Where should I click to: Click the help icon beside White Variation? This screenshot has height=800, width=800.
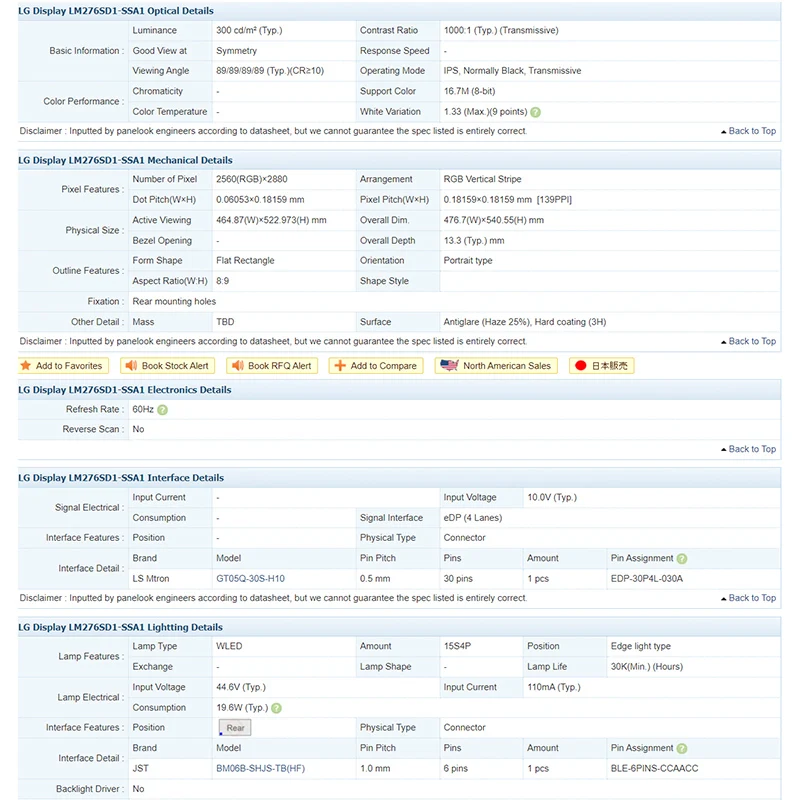[x=535, y=112]
